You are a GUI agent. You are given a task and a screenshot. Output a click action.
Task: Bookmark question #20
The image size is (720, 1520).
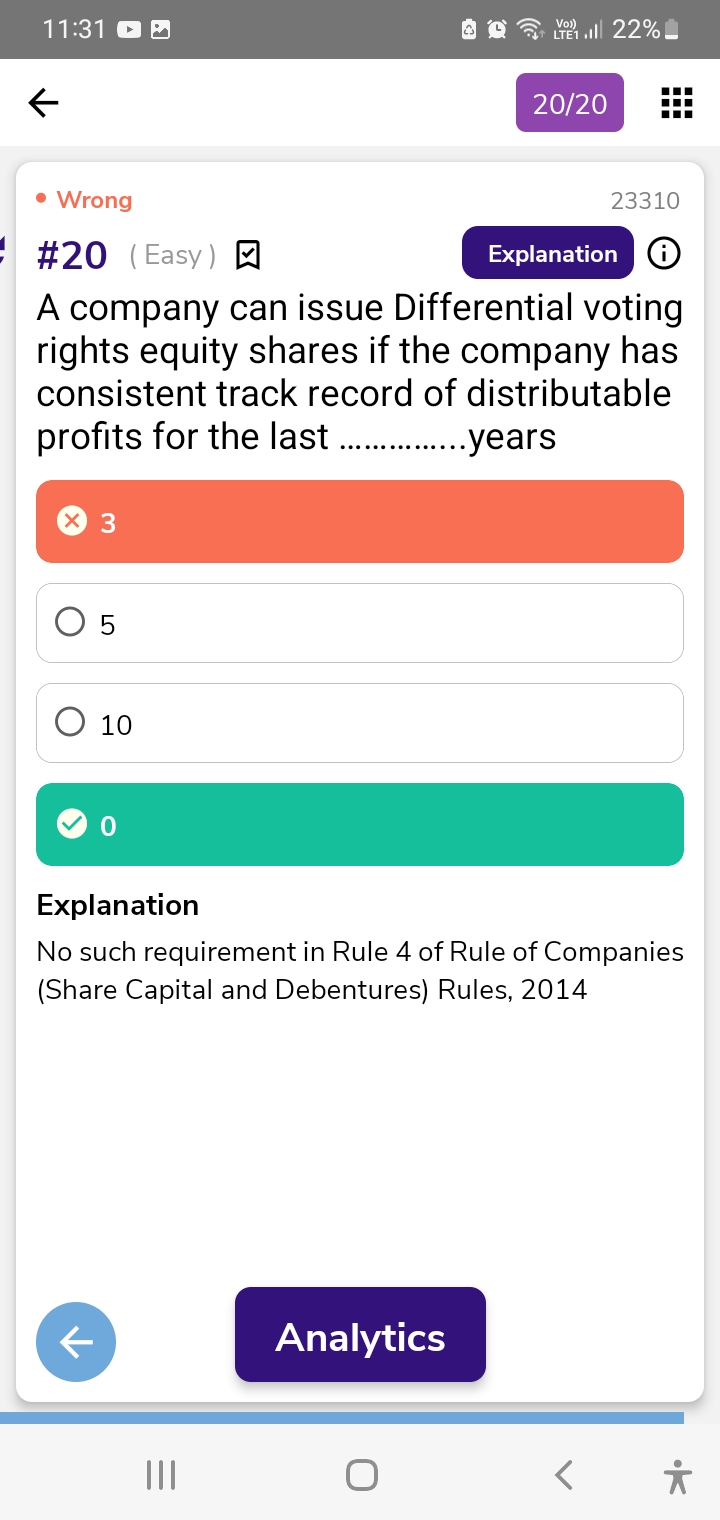coord(247,256)
